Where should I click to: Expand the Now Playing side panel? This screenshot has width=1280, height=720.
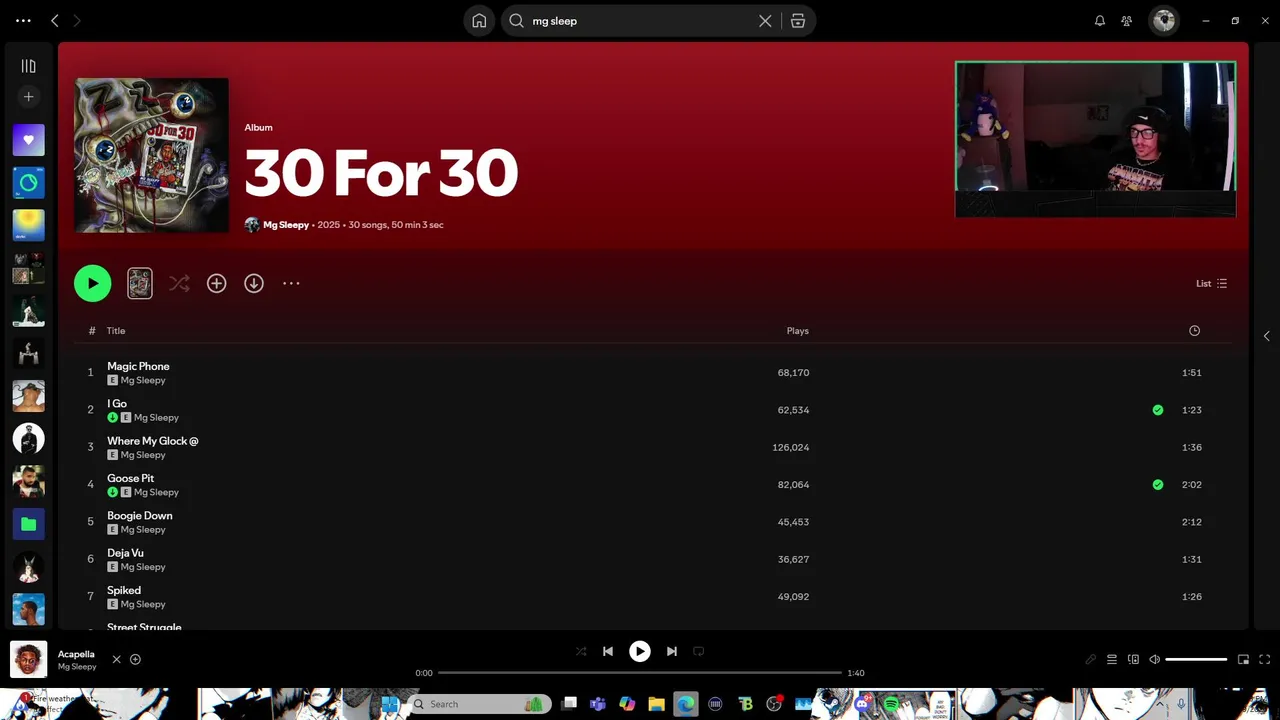[1266, 336]
